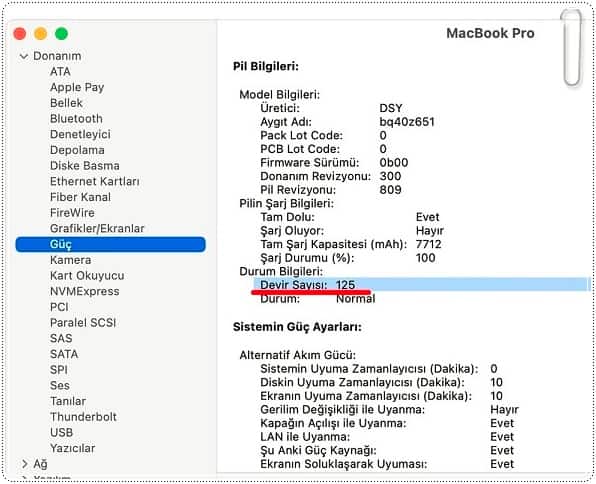
Task: Click the Durum Bilgileri label
Action: [x=281, y=271]
